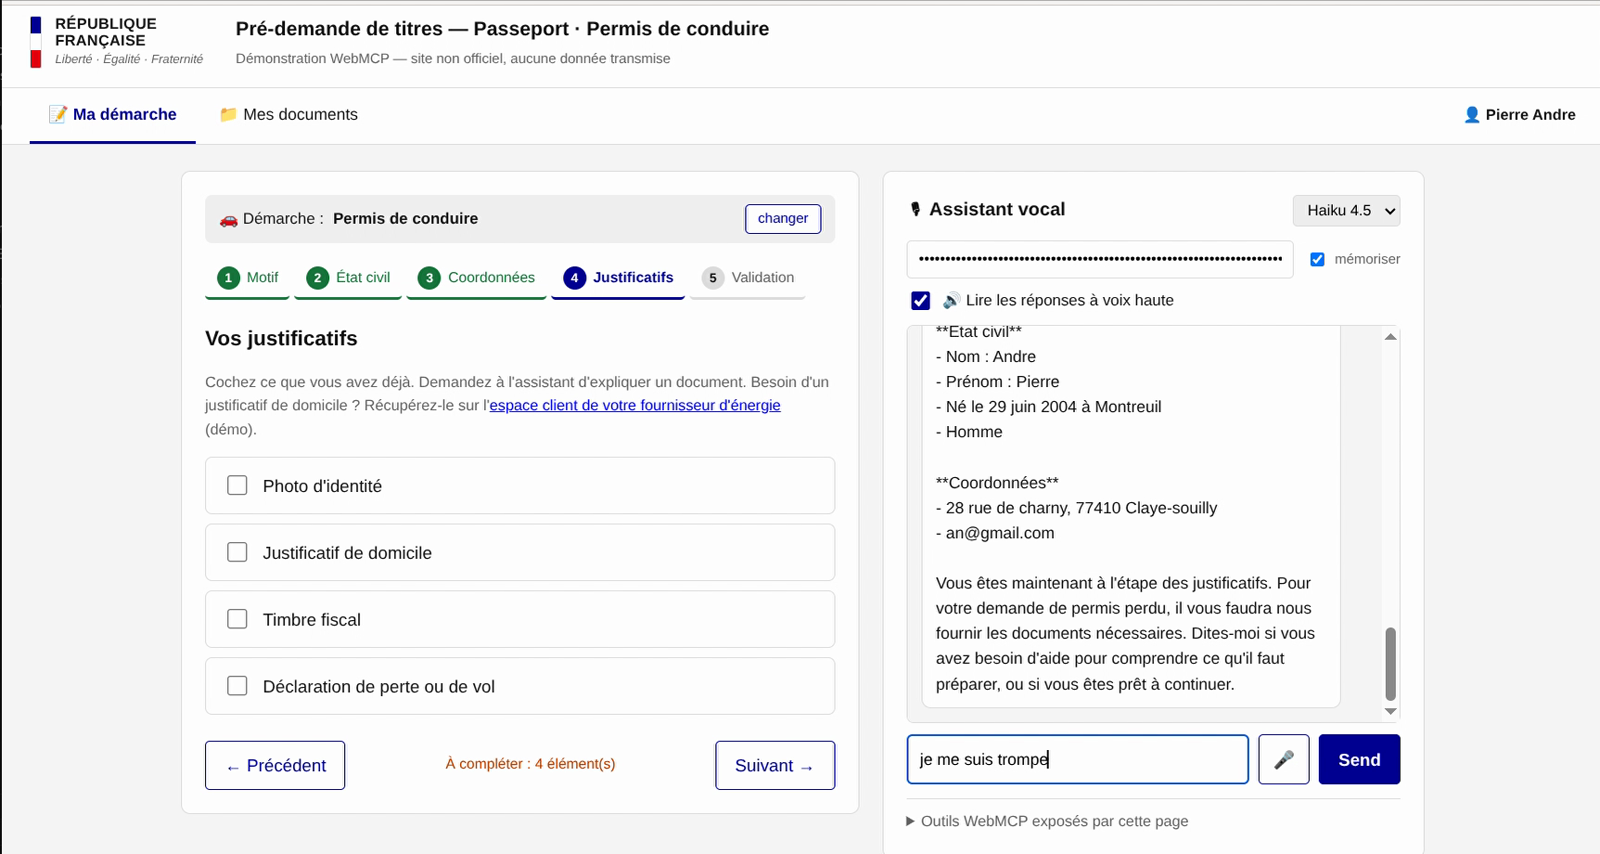Click step number 5 circle for Validation
This screenshot has width=1600, height=854.
[x=712, y=278]
